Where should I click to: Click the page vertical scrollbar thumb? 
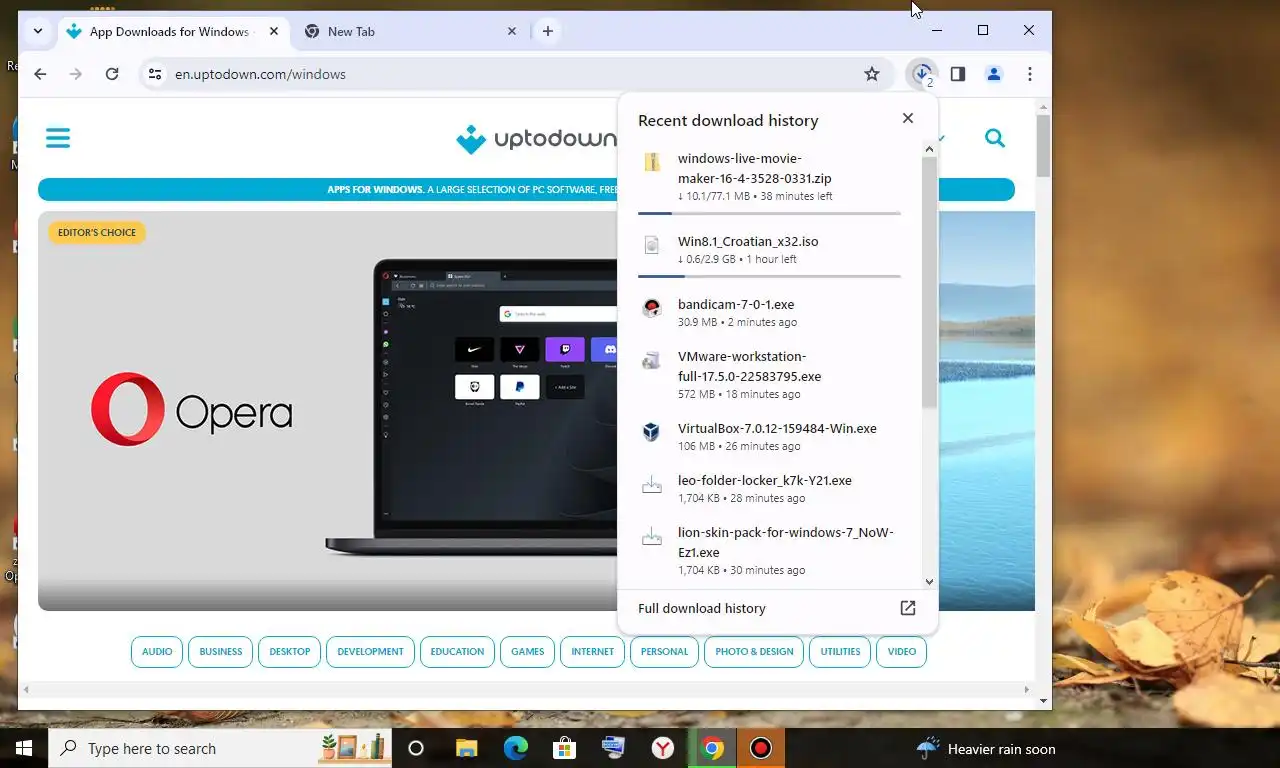click(1044, 146)
